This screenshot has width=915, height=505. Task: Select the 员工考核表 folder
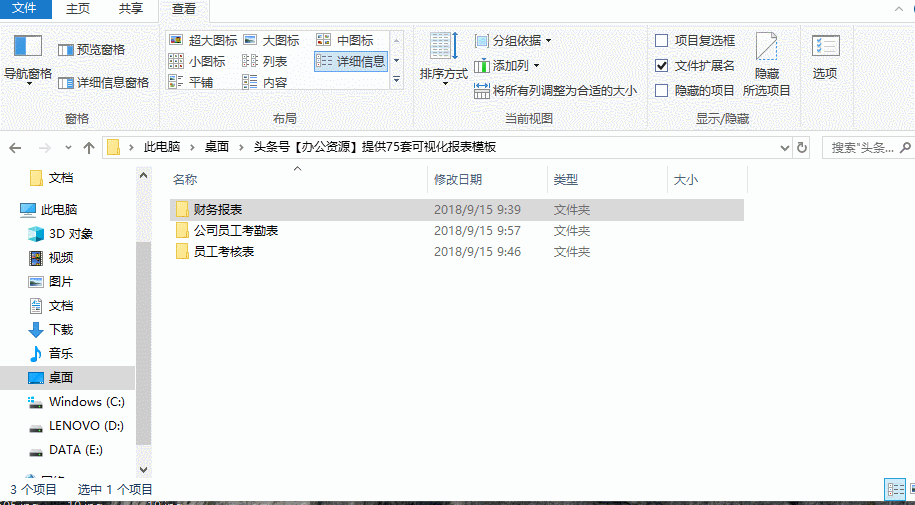pyautogui.click(x=457, y=252)
